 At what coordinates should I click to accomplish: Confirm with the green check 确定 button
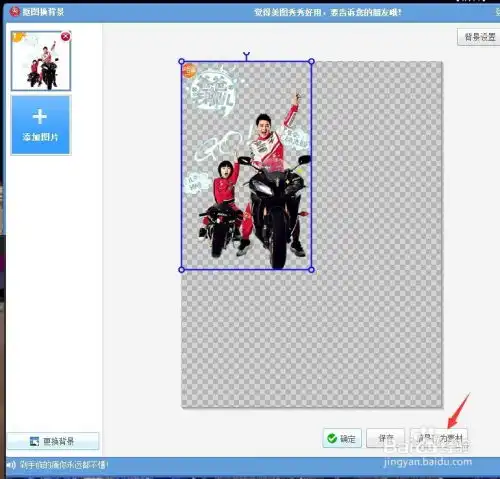point(342,438)
